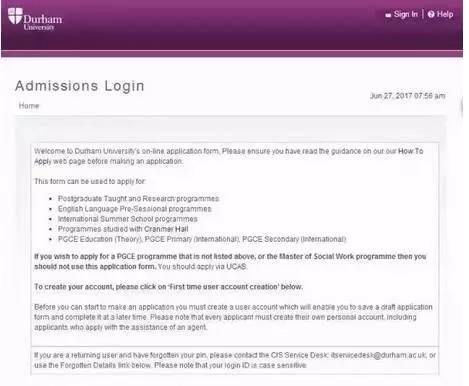Go to the Home breadcrumb
This screenshot has width=469, height=386.
point(29,106)
